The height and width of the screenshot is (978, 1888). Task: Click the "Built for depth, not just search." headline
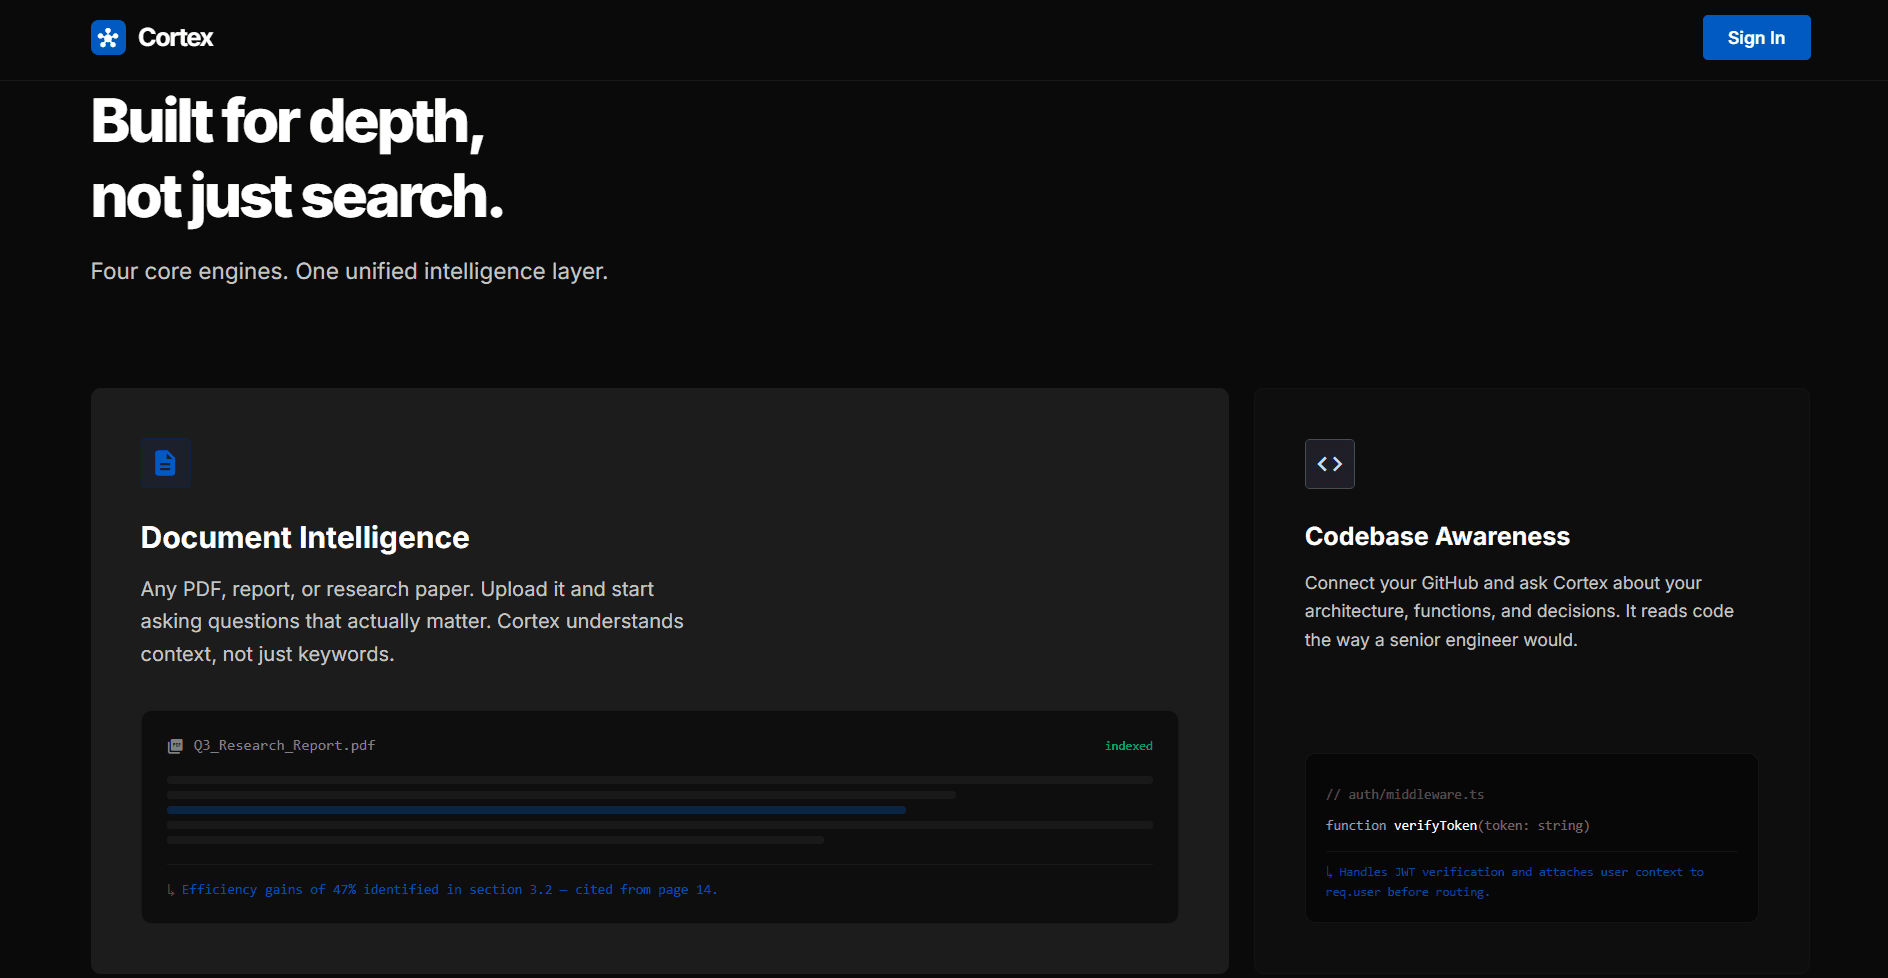pyautogui.click(x=297, y=159)
